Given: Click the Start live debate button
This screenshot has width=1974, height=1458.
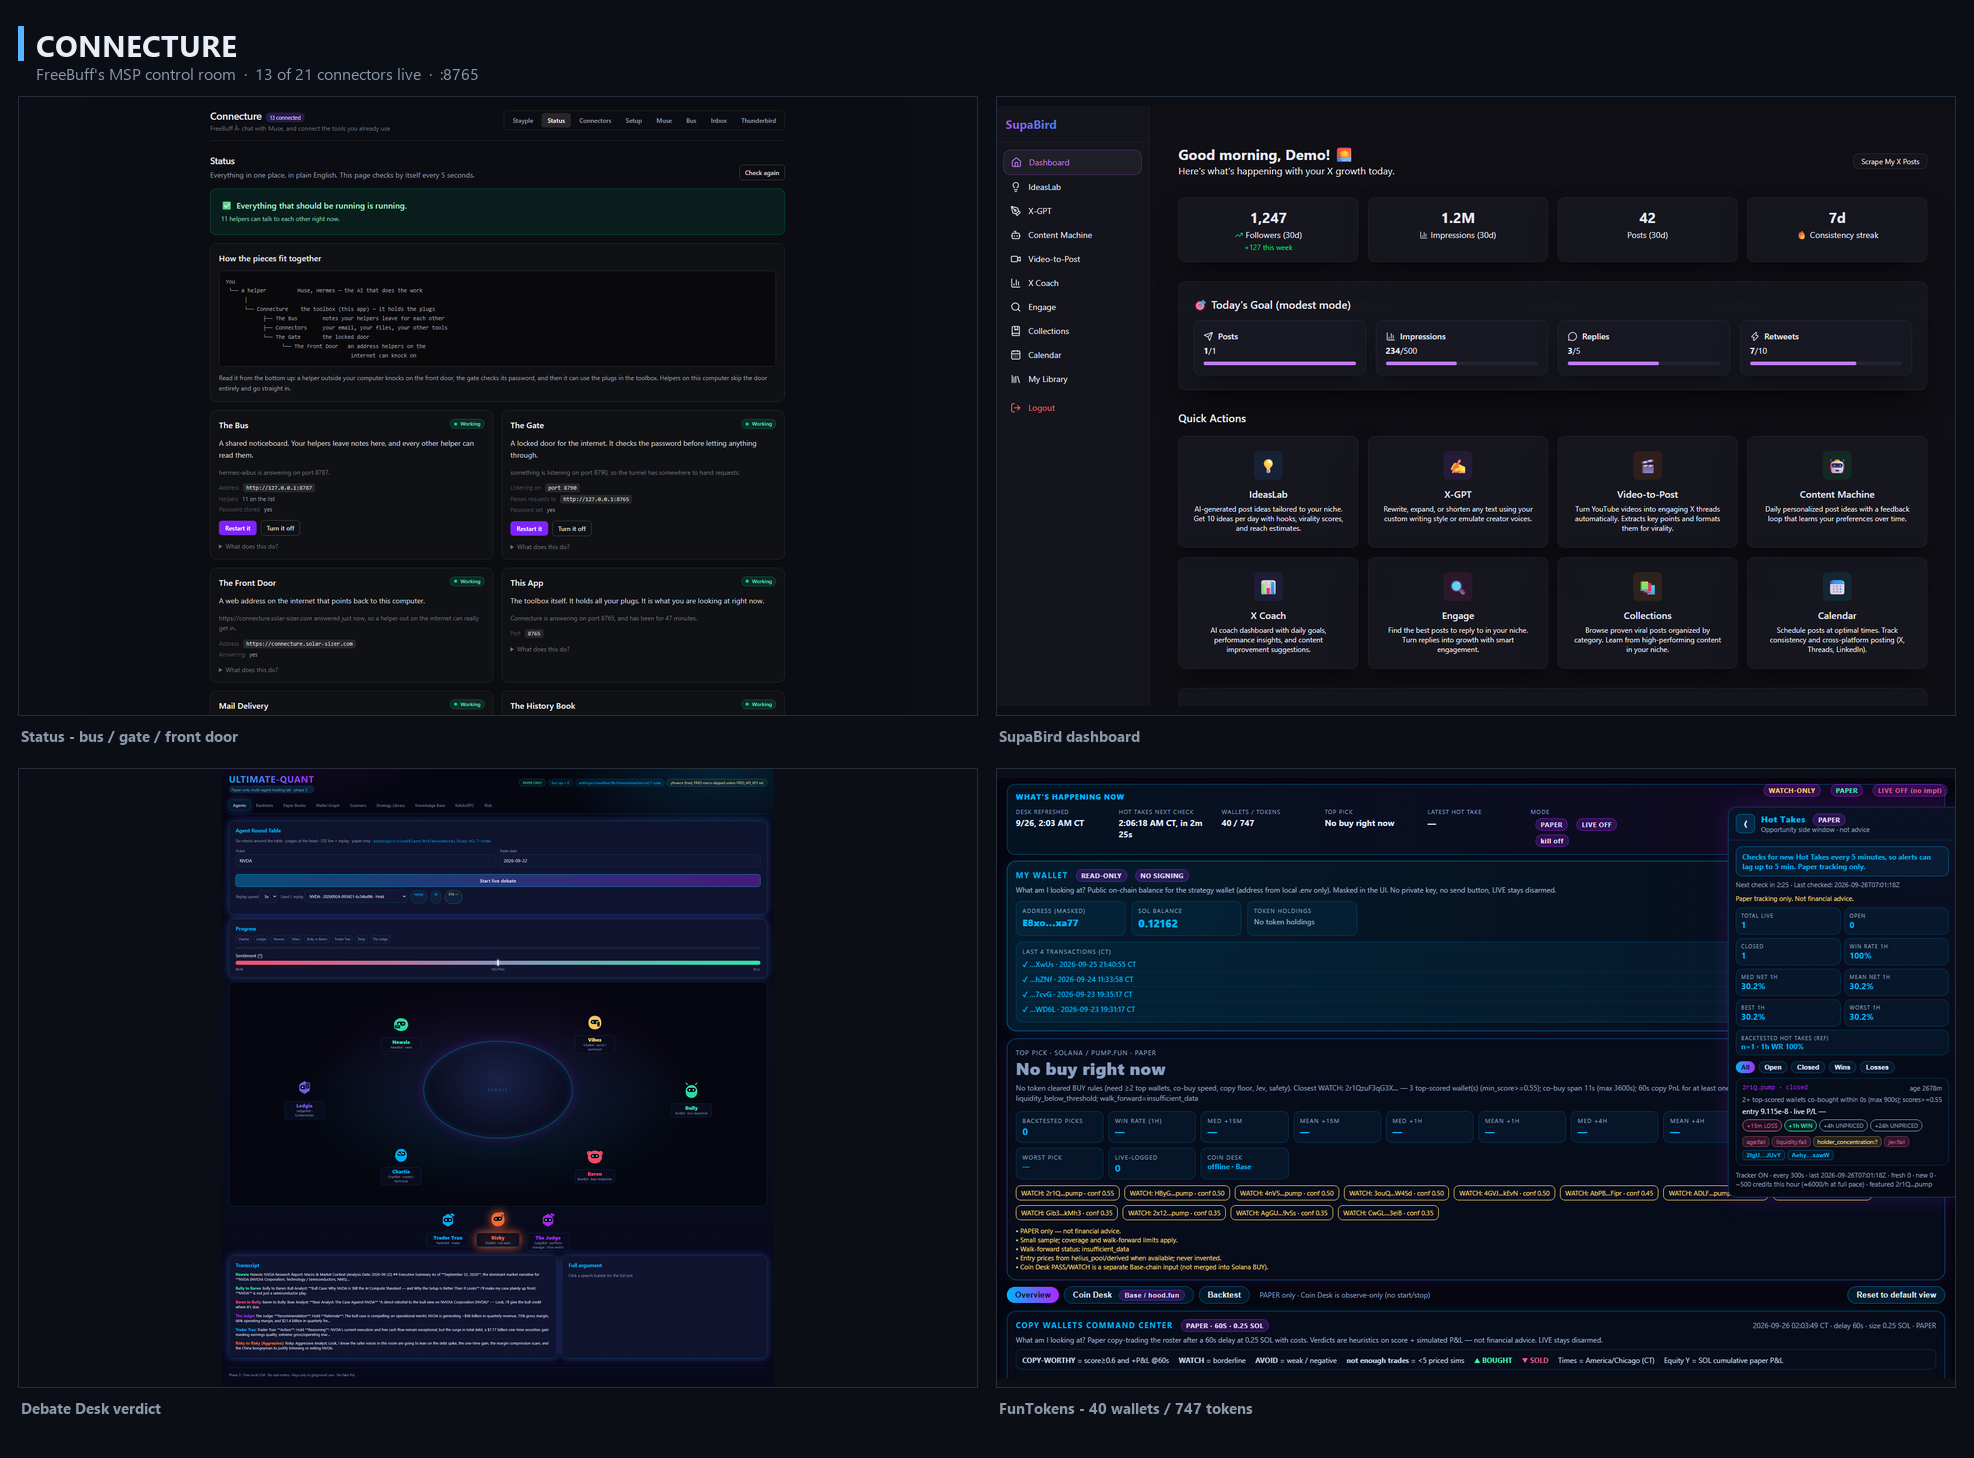Looking at the screenshot, I should (x=498, y=881).
